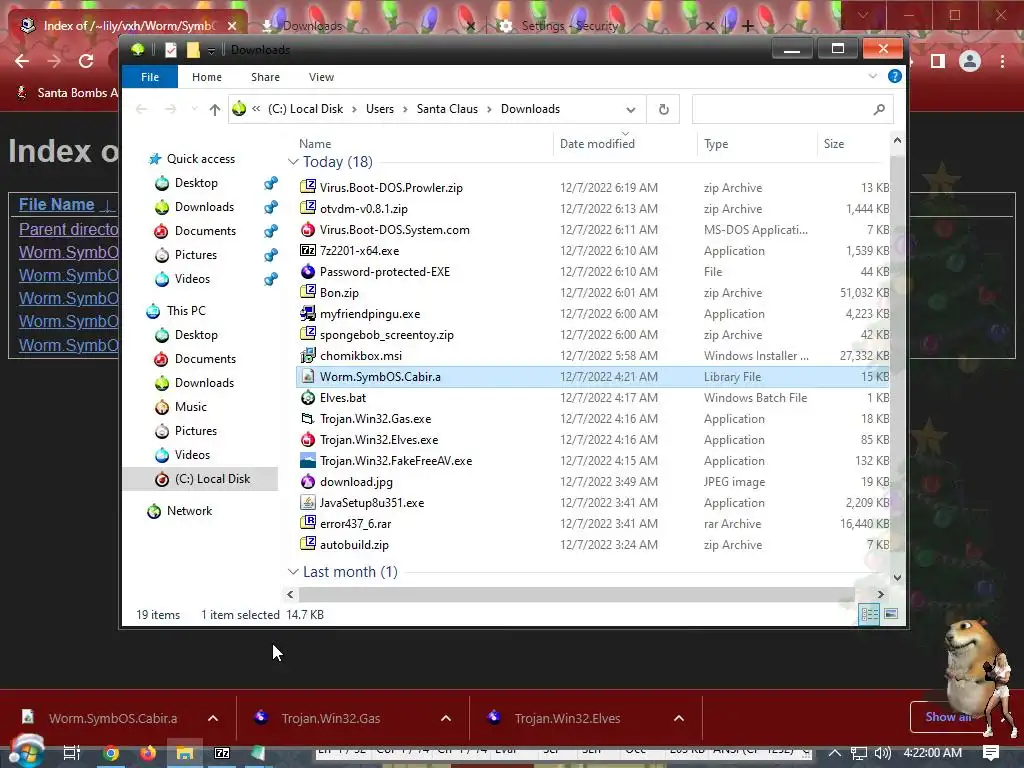
Task: Select Pictures under Quick access
Action: (x=195, y=255)
